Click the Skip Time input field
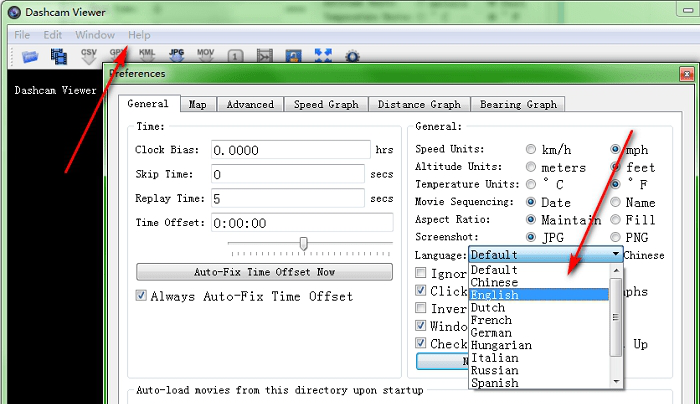Screen dimensions: 700x420 point(288,174)
